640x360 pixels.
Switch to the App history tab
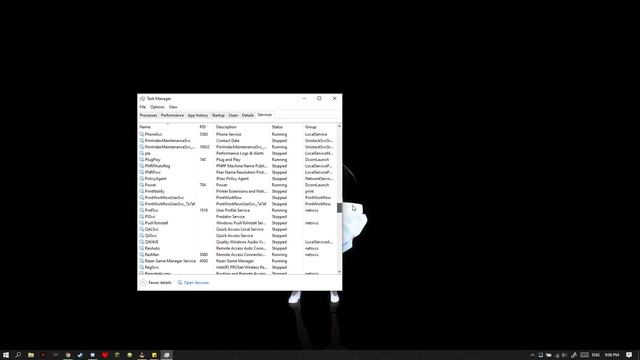click(x=198, y=116)
